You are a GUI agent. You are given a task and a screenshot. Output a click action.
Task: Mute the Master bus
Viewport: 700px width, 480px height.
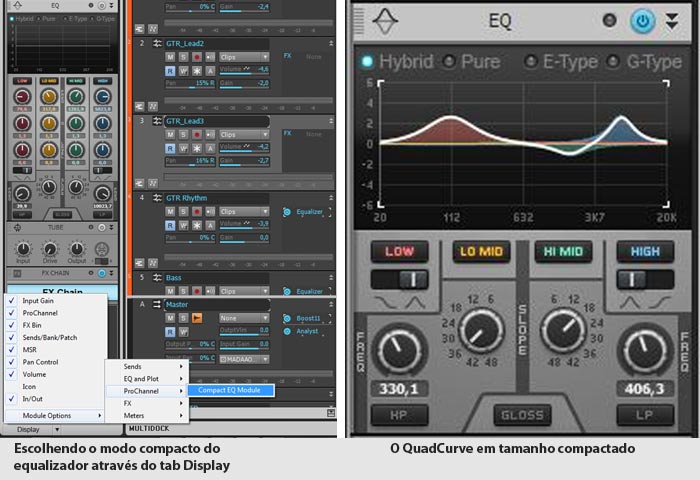coord(170,318)
